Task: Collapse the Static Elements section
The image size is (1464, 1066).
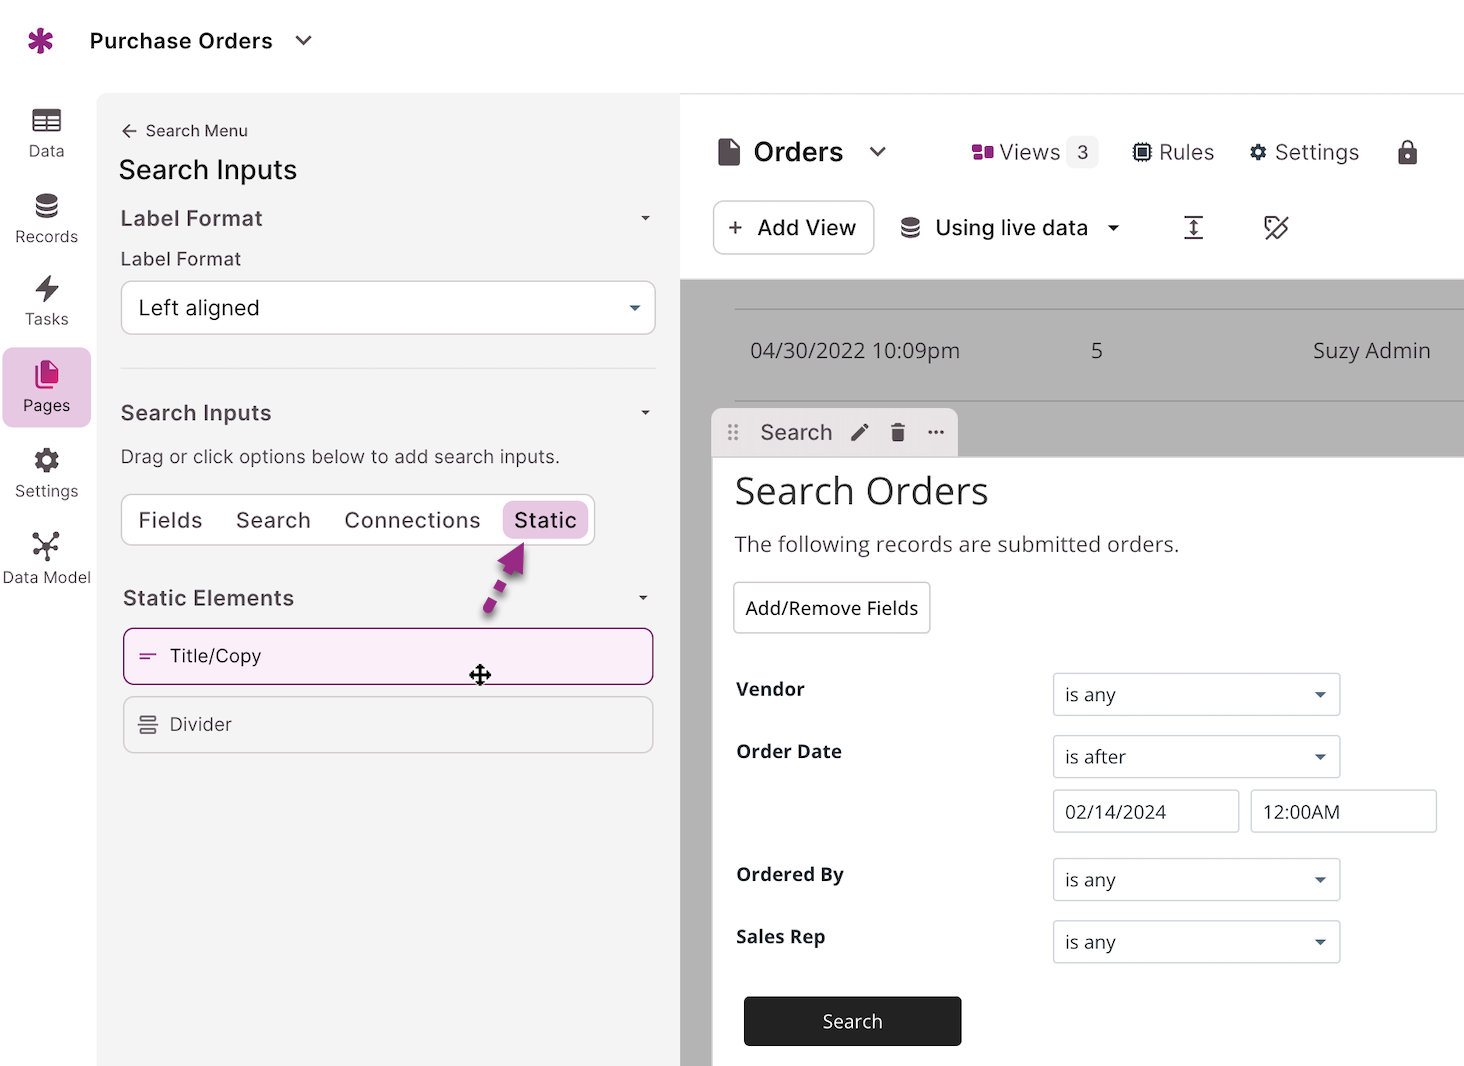Action: pos(643,598)
